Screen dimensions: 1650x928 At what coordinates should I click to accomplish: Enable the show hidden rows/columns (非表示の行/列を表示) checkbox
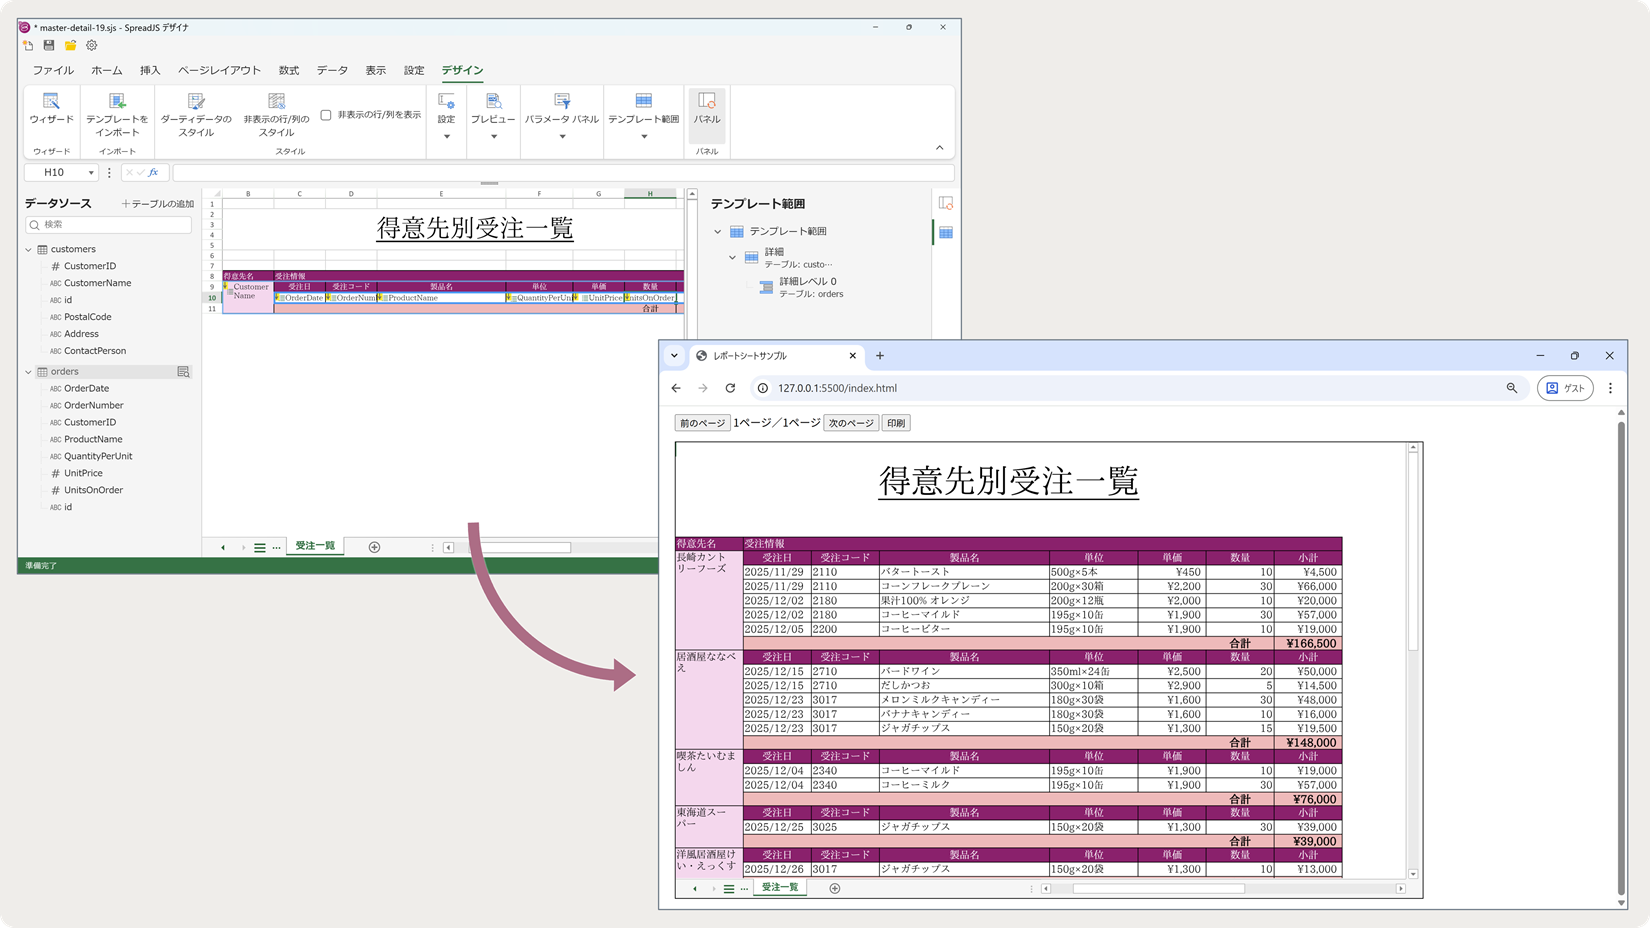(x=326, y=115)
